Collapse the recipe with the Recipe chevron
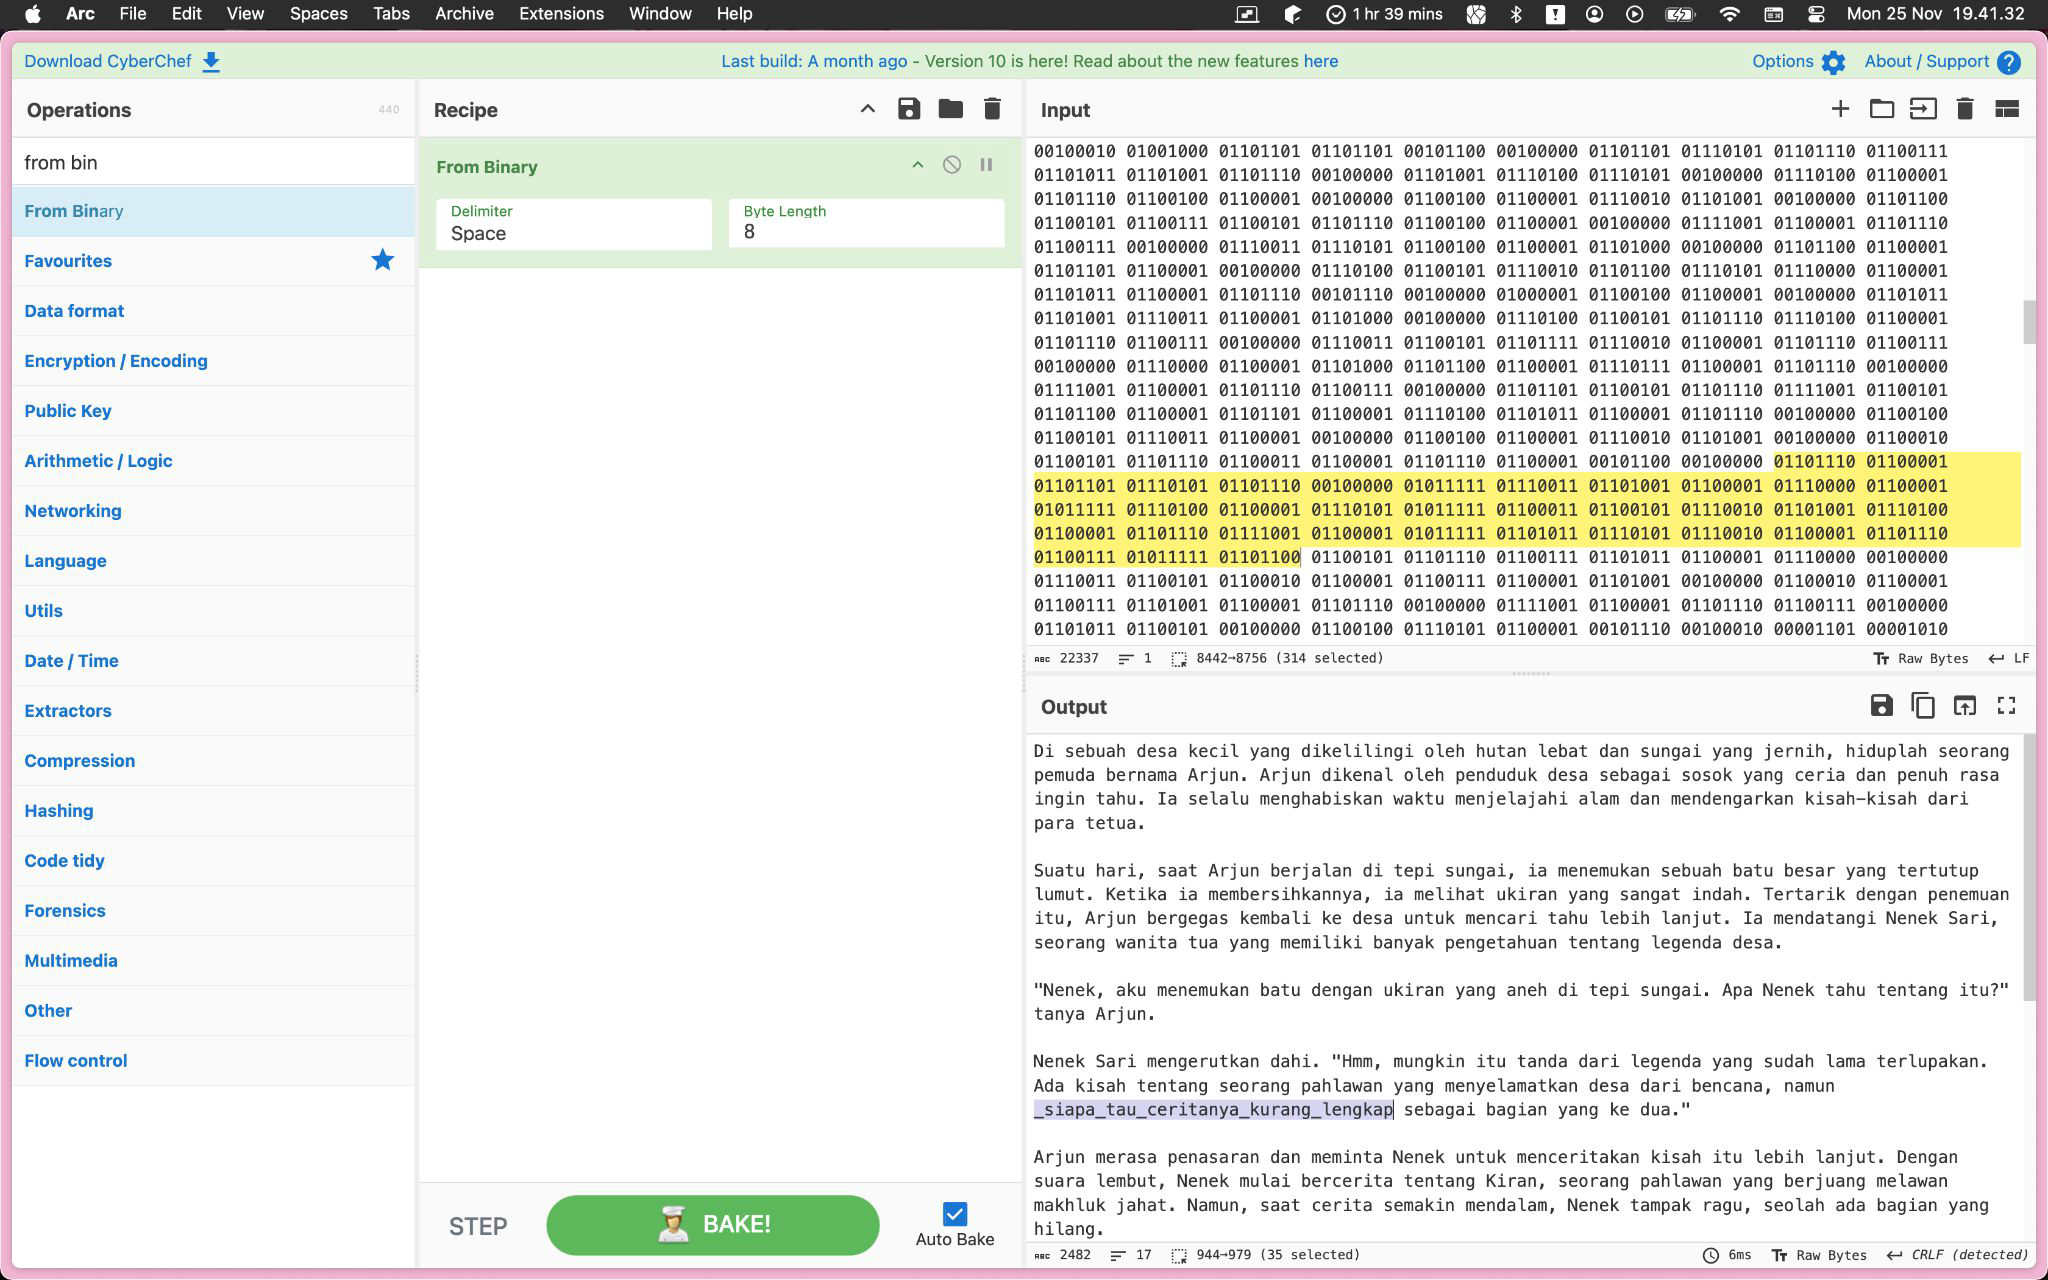This screenshot has height=1280, width=2048. pyautogui.click(x=867, y=109)
